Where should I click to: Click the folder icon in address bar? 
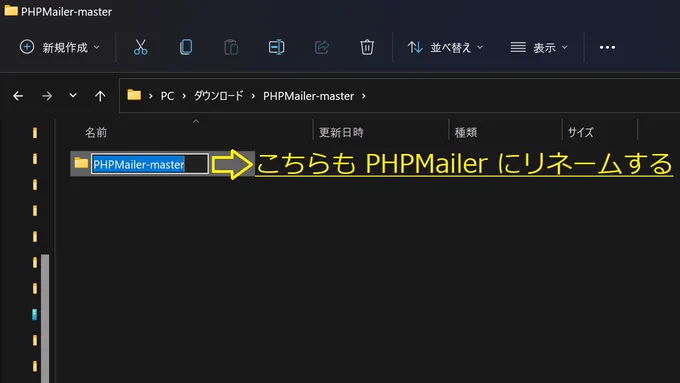point(134,95)
